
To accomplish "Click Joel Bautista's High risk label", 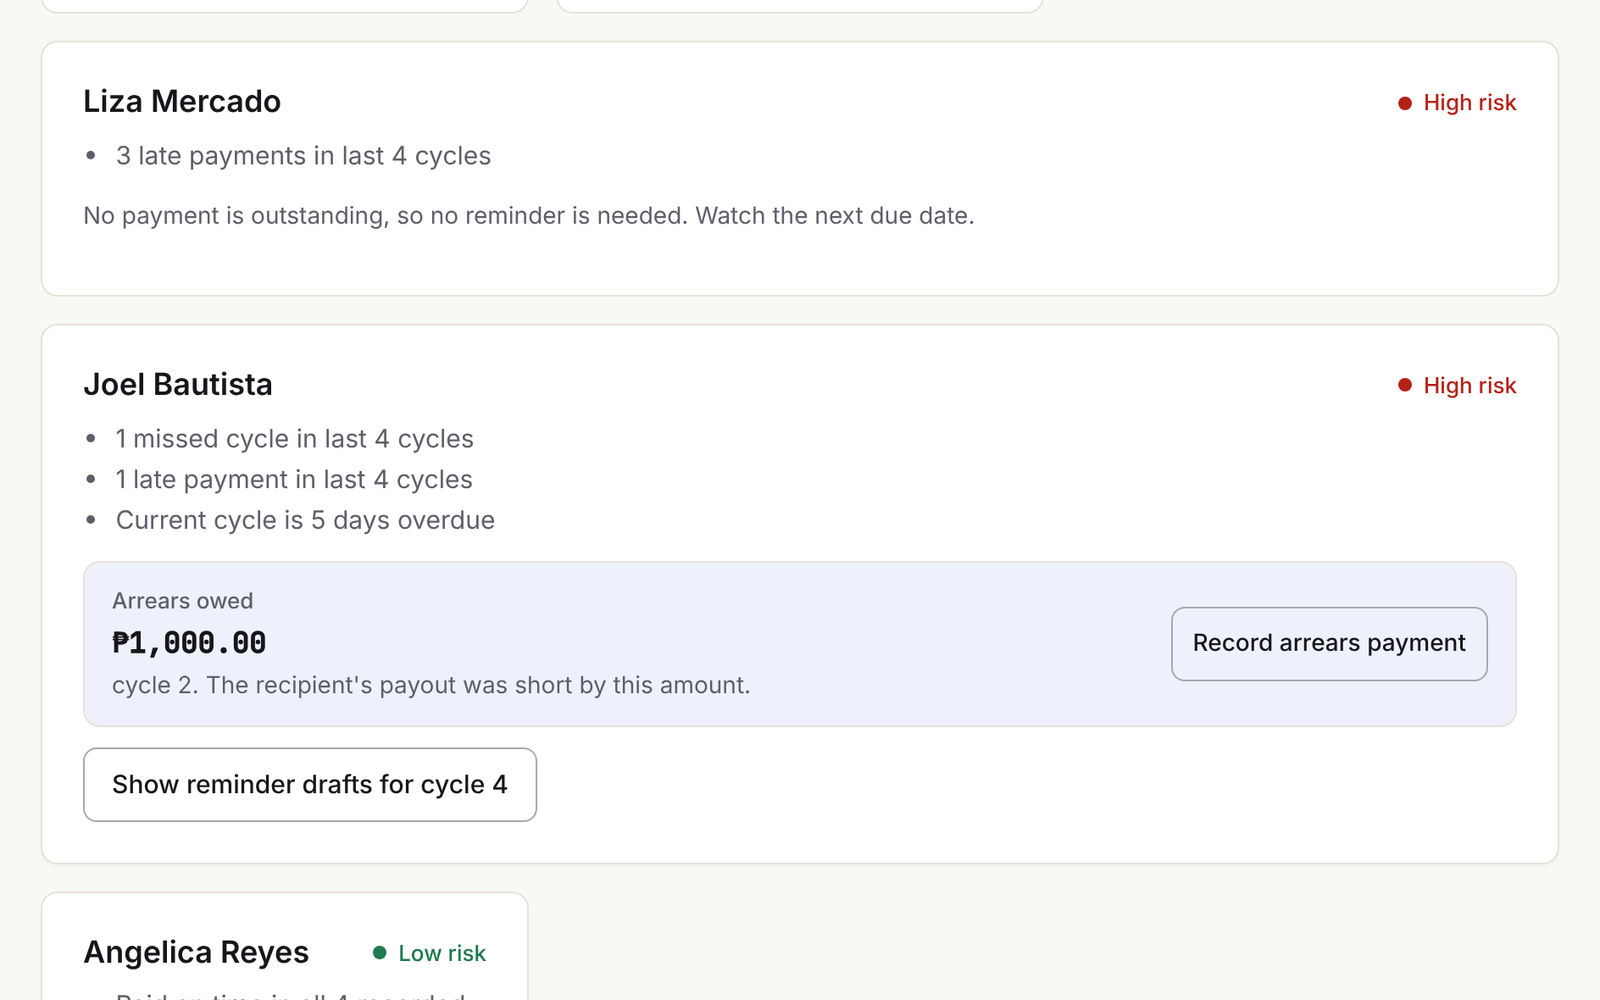I will tap(1469, 386).
